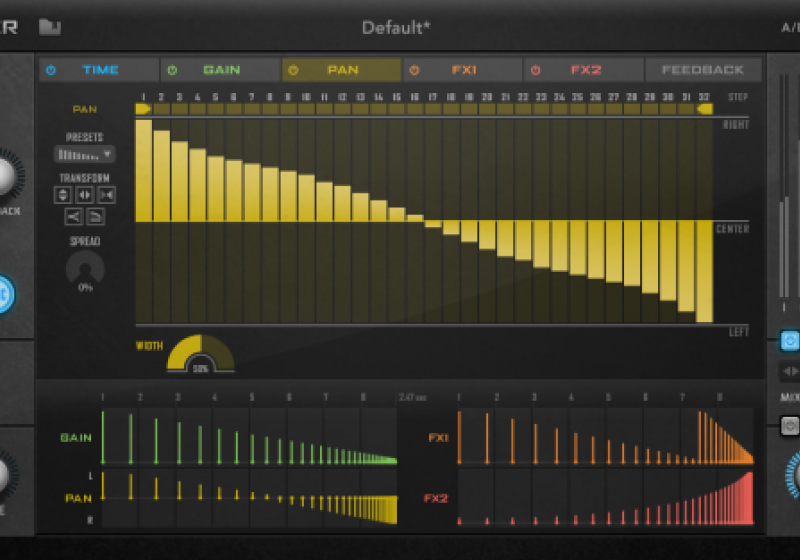The height and width of the screenshot is (560, 800).
Task: Click the first Transform icon with vertical arrows
Action: pyautogui.click(x=63, y=195)
